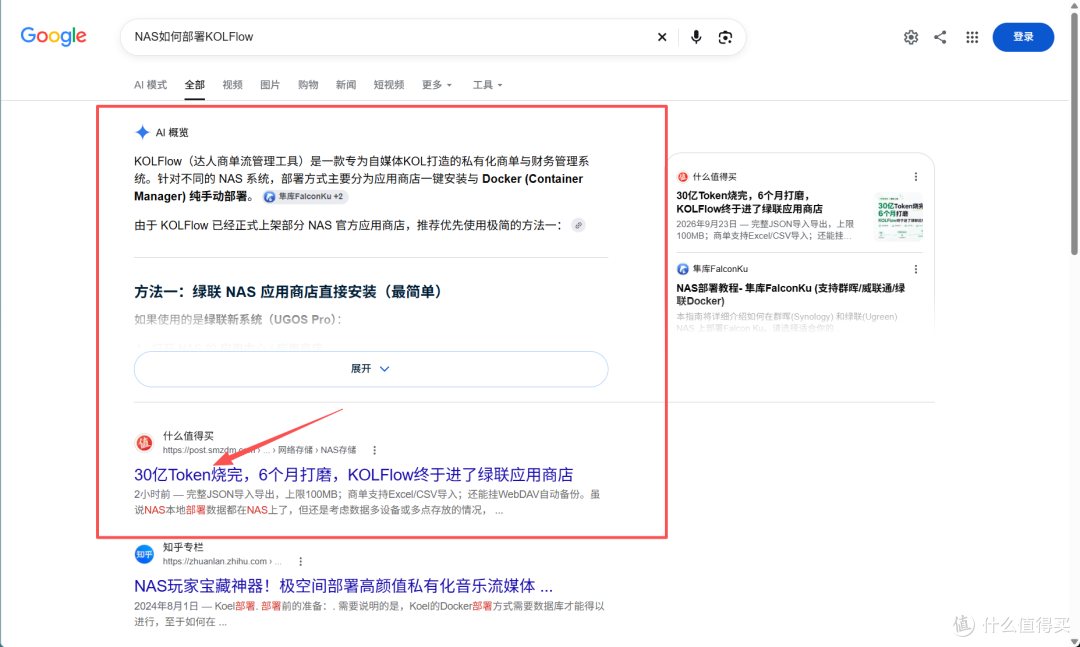This screenshot has height=647, width=1080.
Task: Open result 30亿Token烧完，6个月打磨 title link
Action: point(353,475)
